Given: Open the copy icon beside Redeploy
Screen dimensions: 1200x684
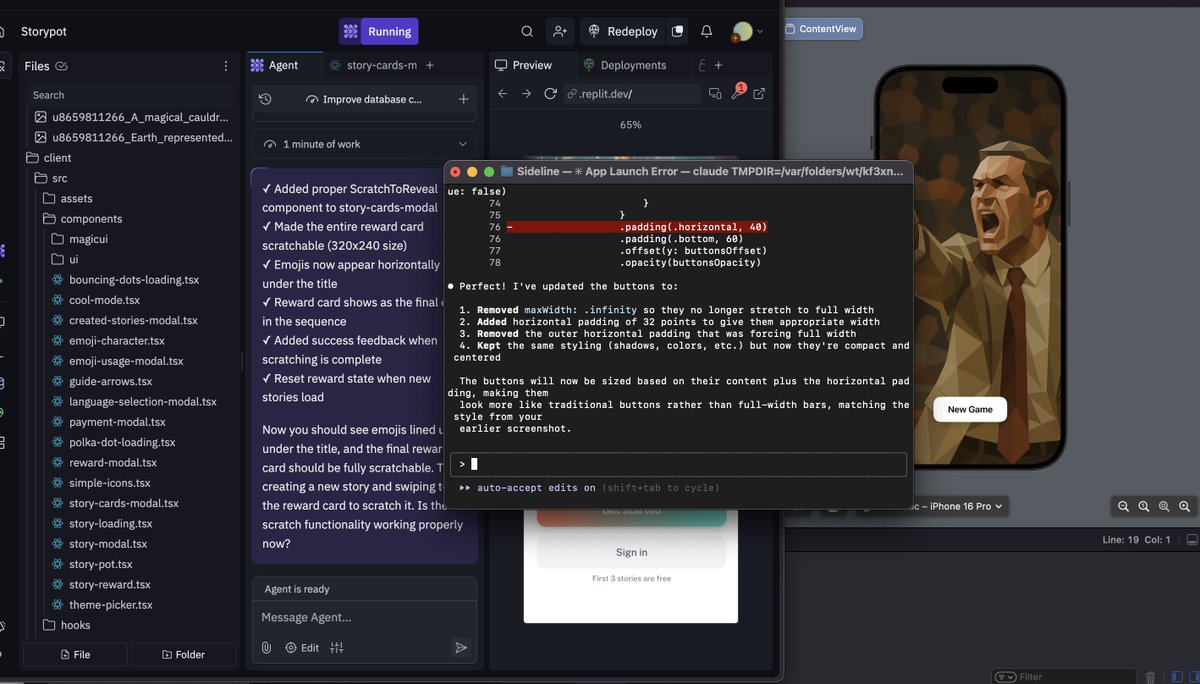Looking at the screenshot, I should (678, 31).
